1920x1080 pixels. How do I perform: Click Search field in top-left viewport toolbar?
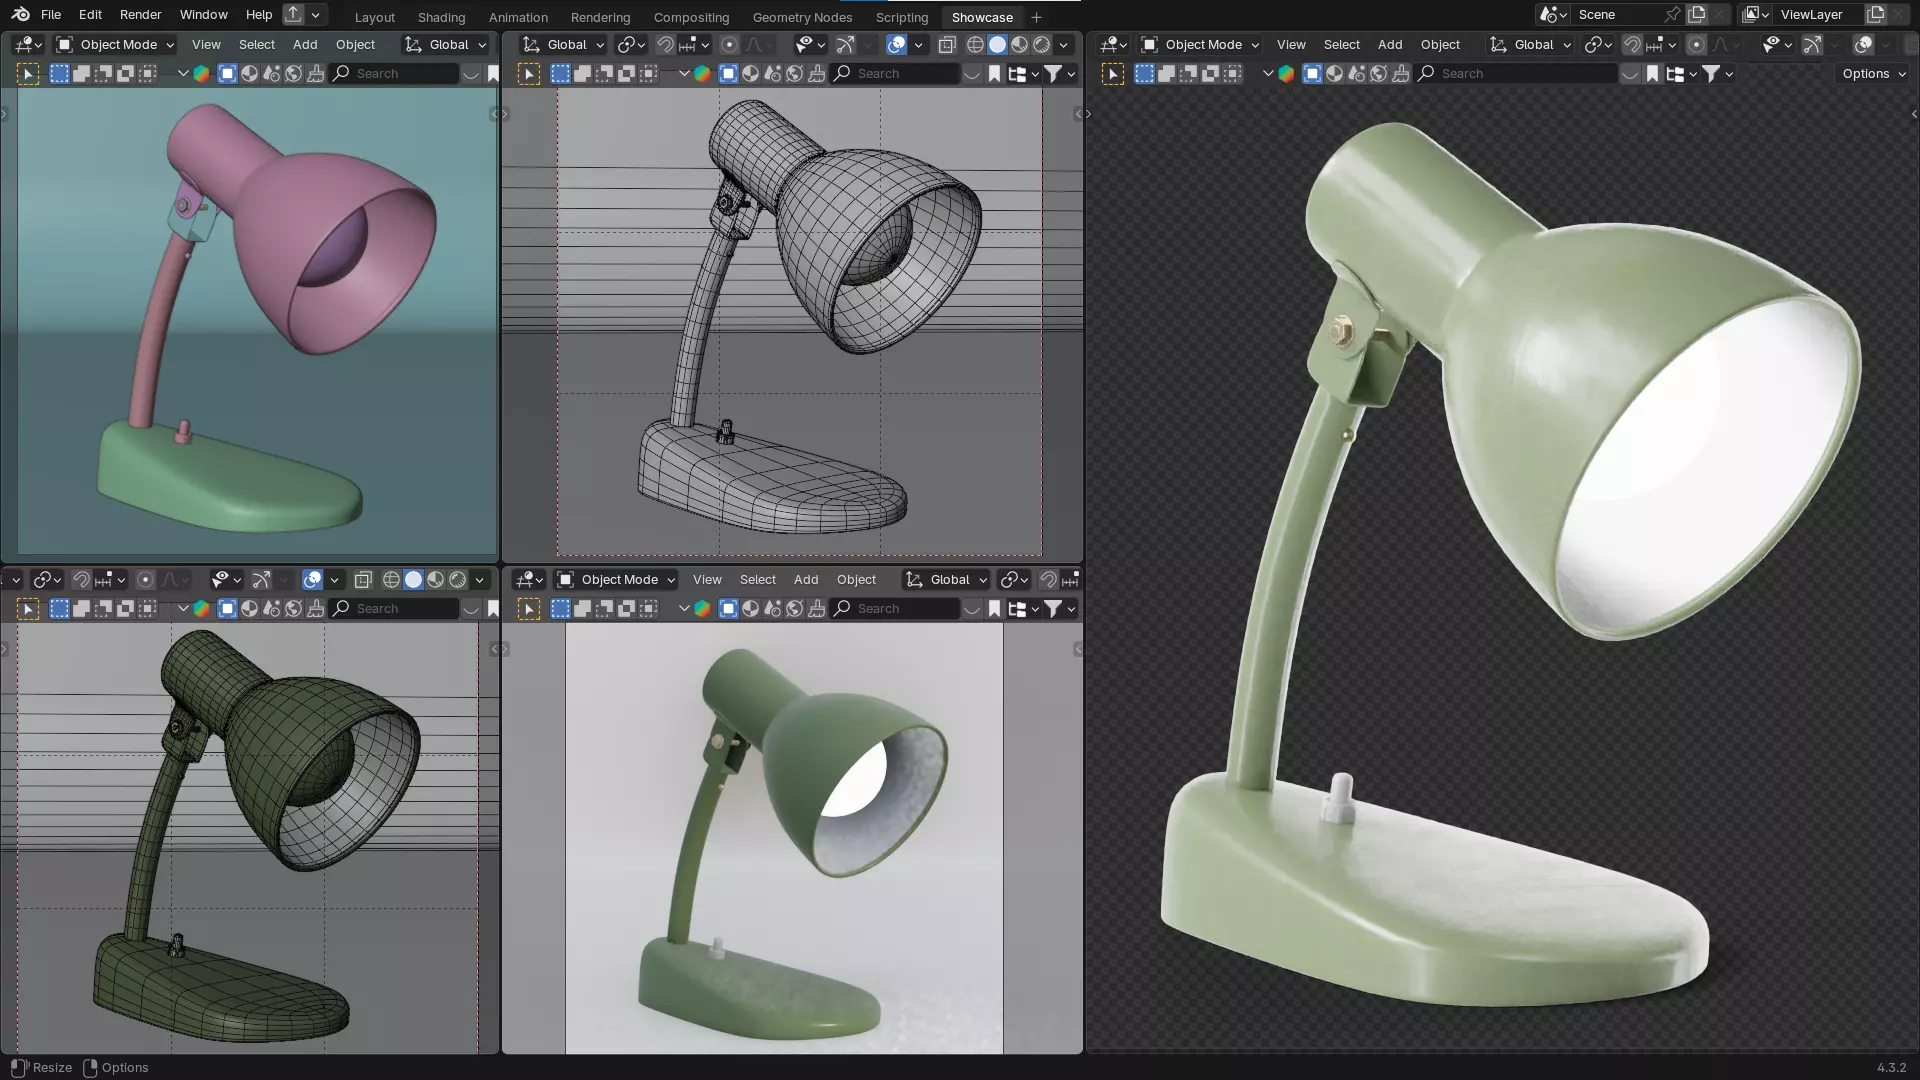tap(394, 73)
